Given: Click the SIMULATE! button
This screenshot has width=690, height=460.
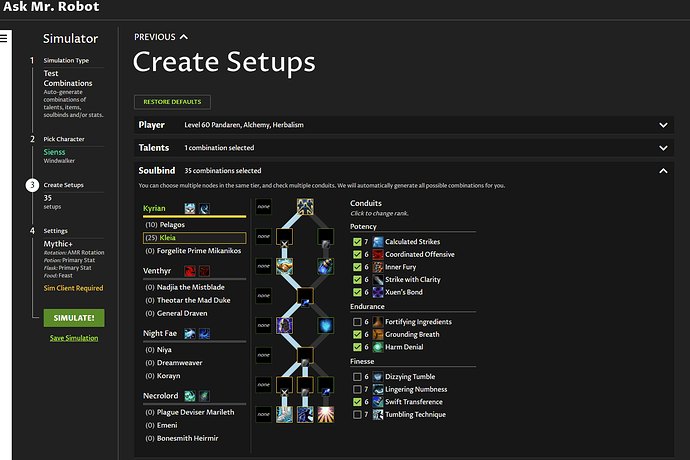Looking at the screenshot, I should 74,318.
